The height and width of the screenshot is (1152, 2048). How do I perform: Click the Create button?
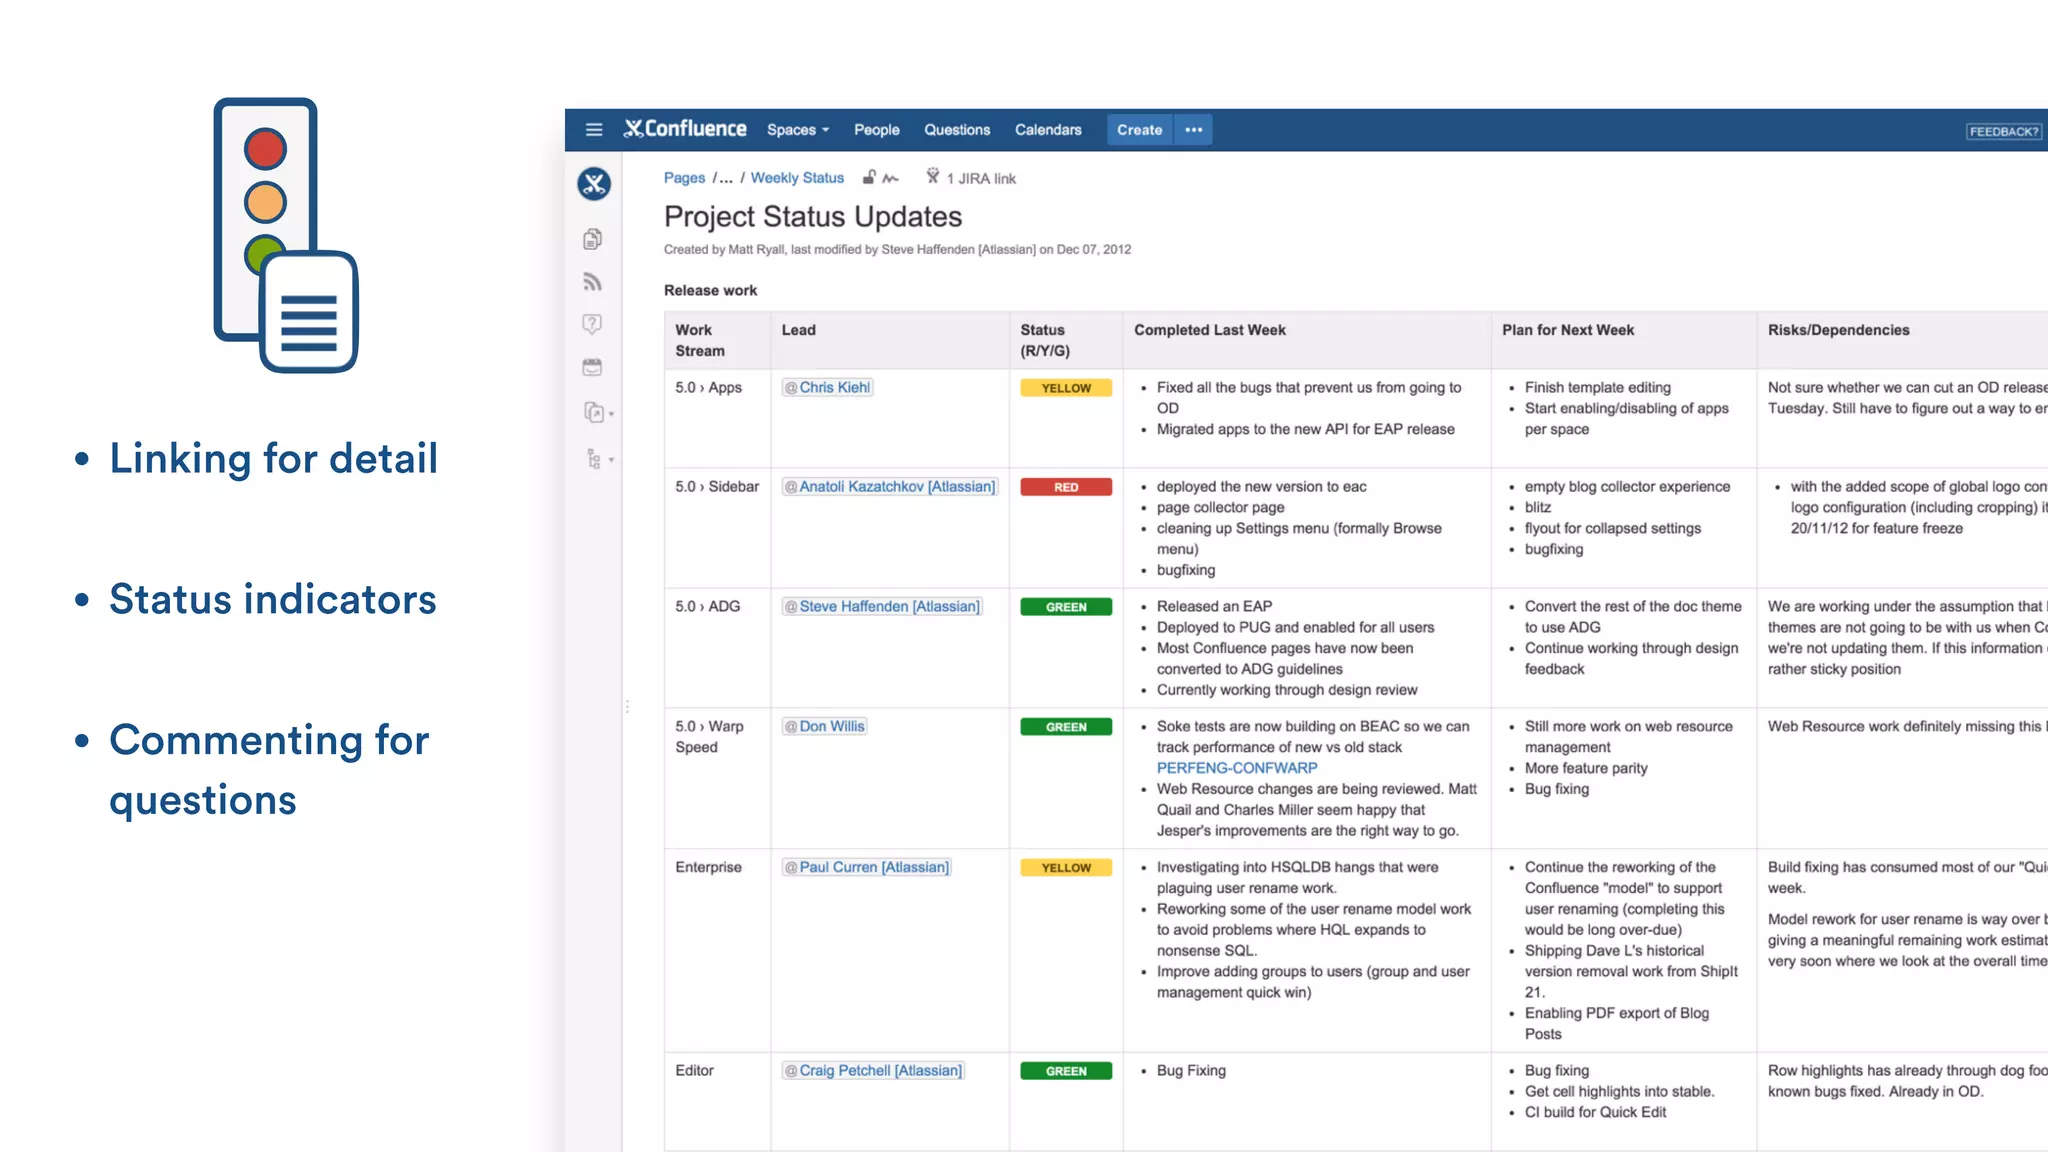click(1139, 130)
